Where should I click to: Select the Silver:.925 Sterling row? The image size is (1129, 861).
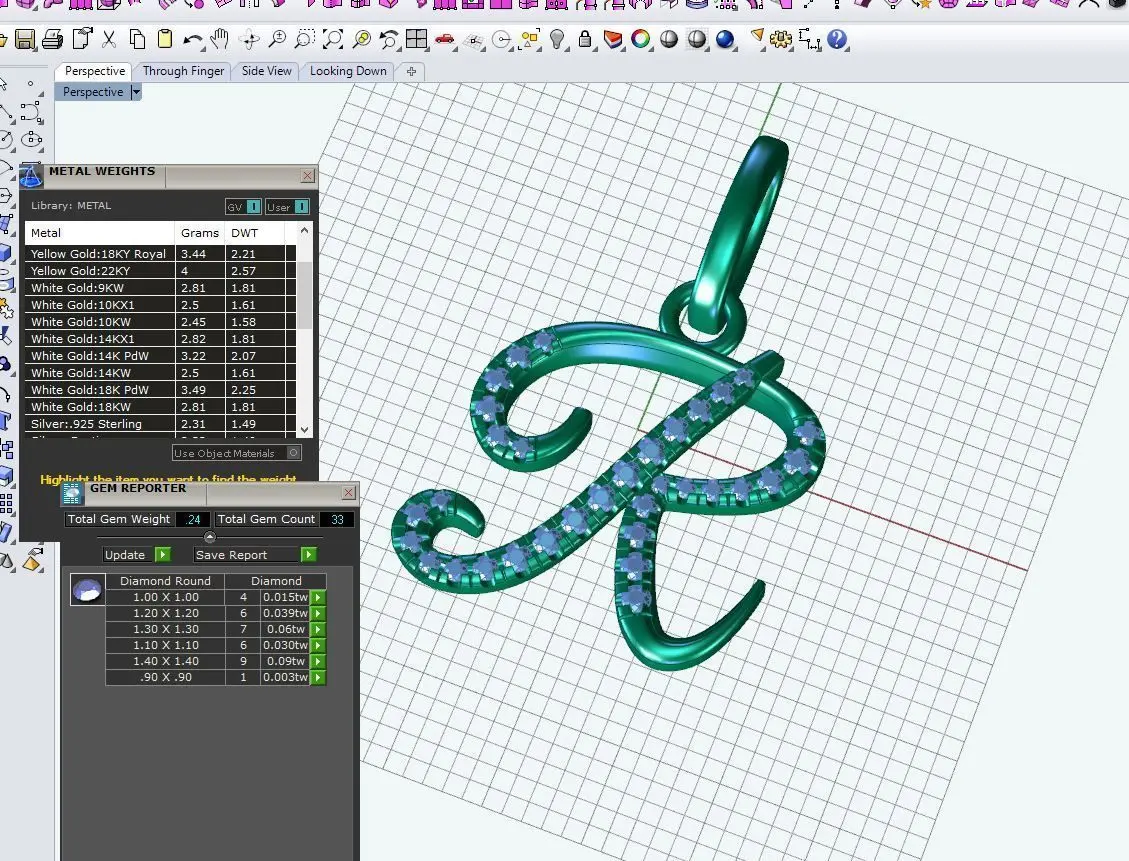160,424
